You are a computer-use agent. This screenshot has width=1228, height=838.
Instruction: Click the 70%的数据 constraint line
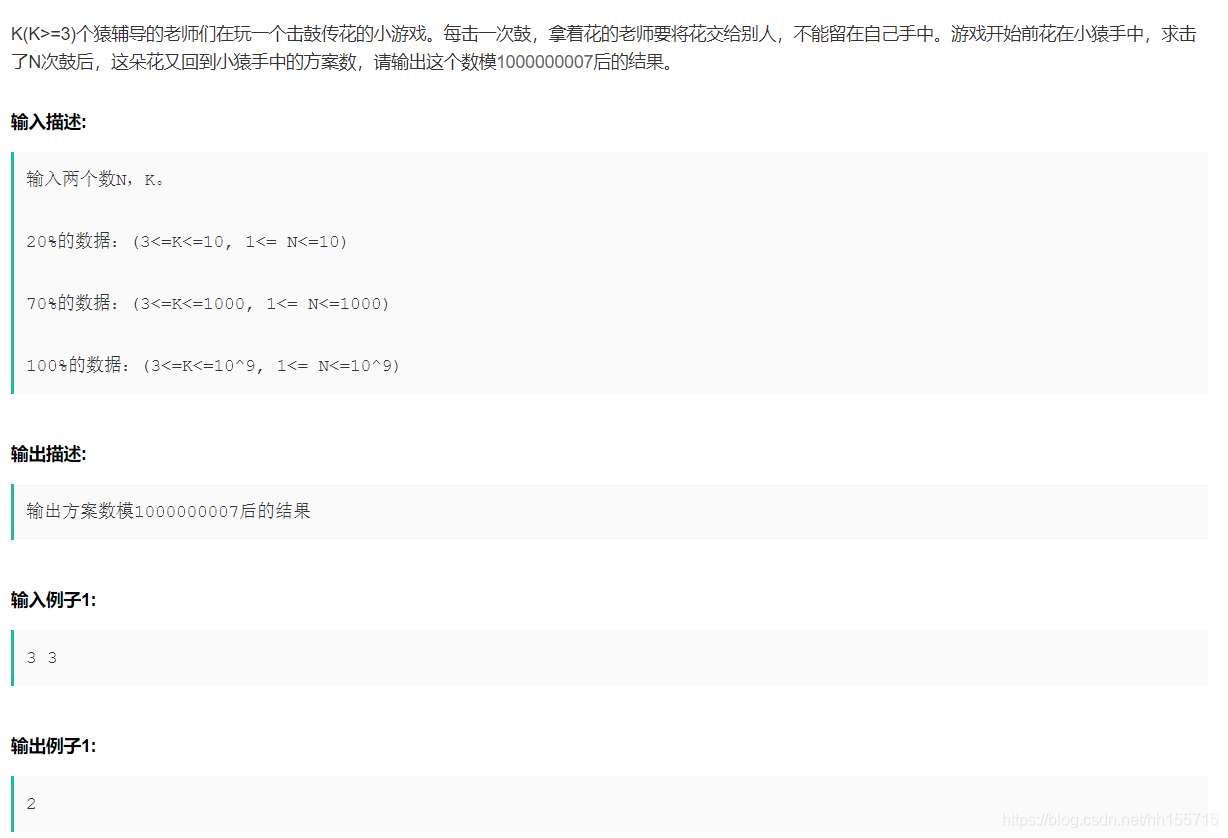(x=208, y=303)
